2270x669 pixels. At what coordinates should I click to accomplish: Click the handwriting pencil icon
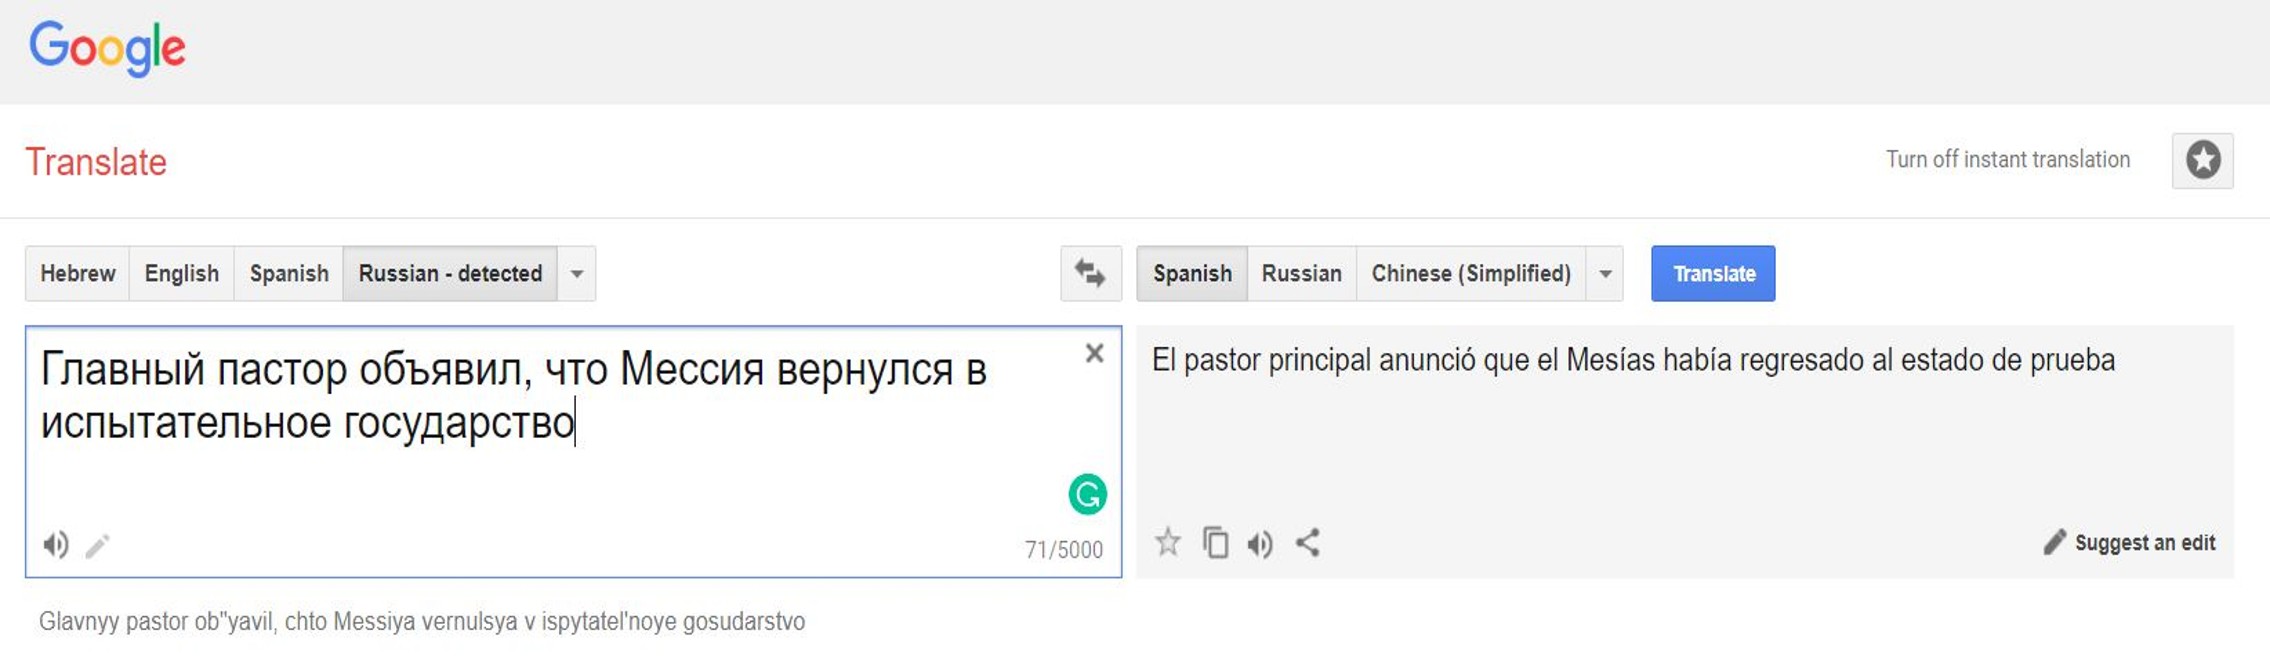coord(97,546)
